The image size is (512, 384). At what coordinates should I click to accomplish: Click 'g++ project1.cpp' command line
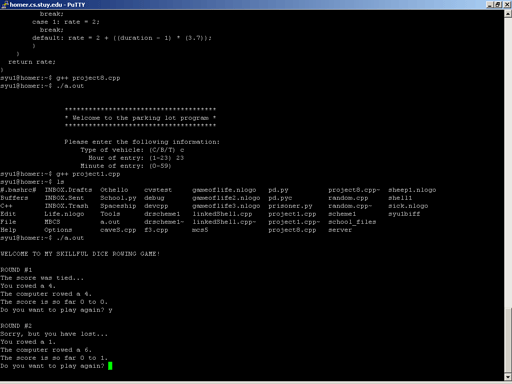click(60, 174)
